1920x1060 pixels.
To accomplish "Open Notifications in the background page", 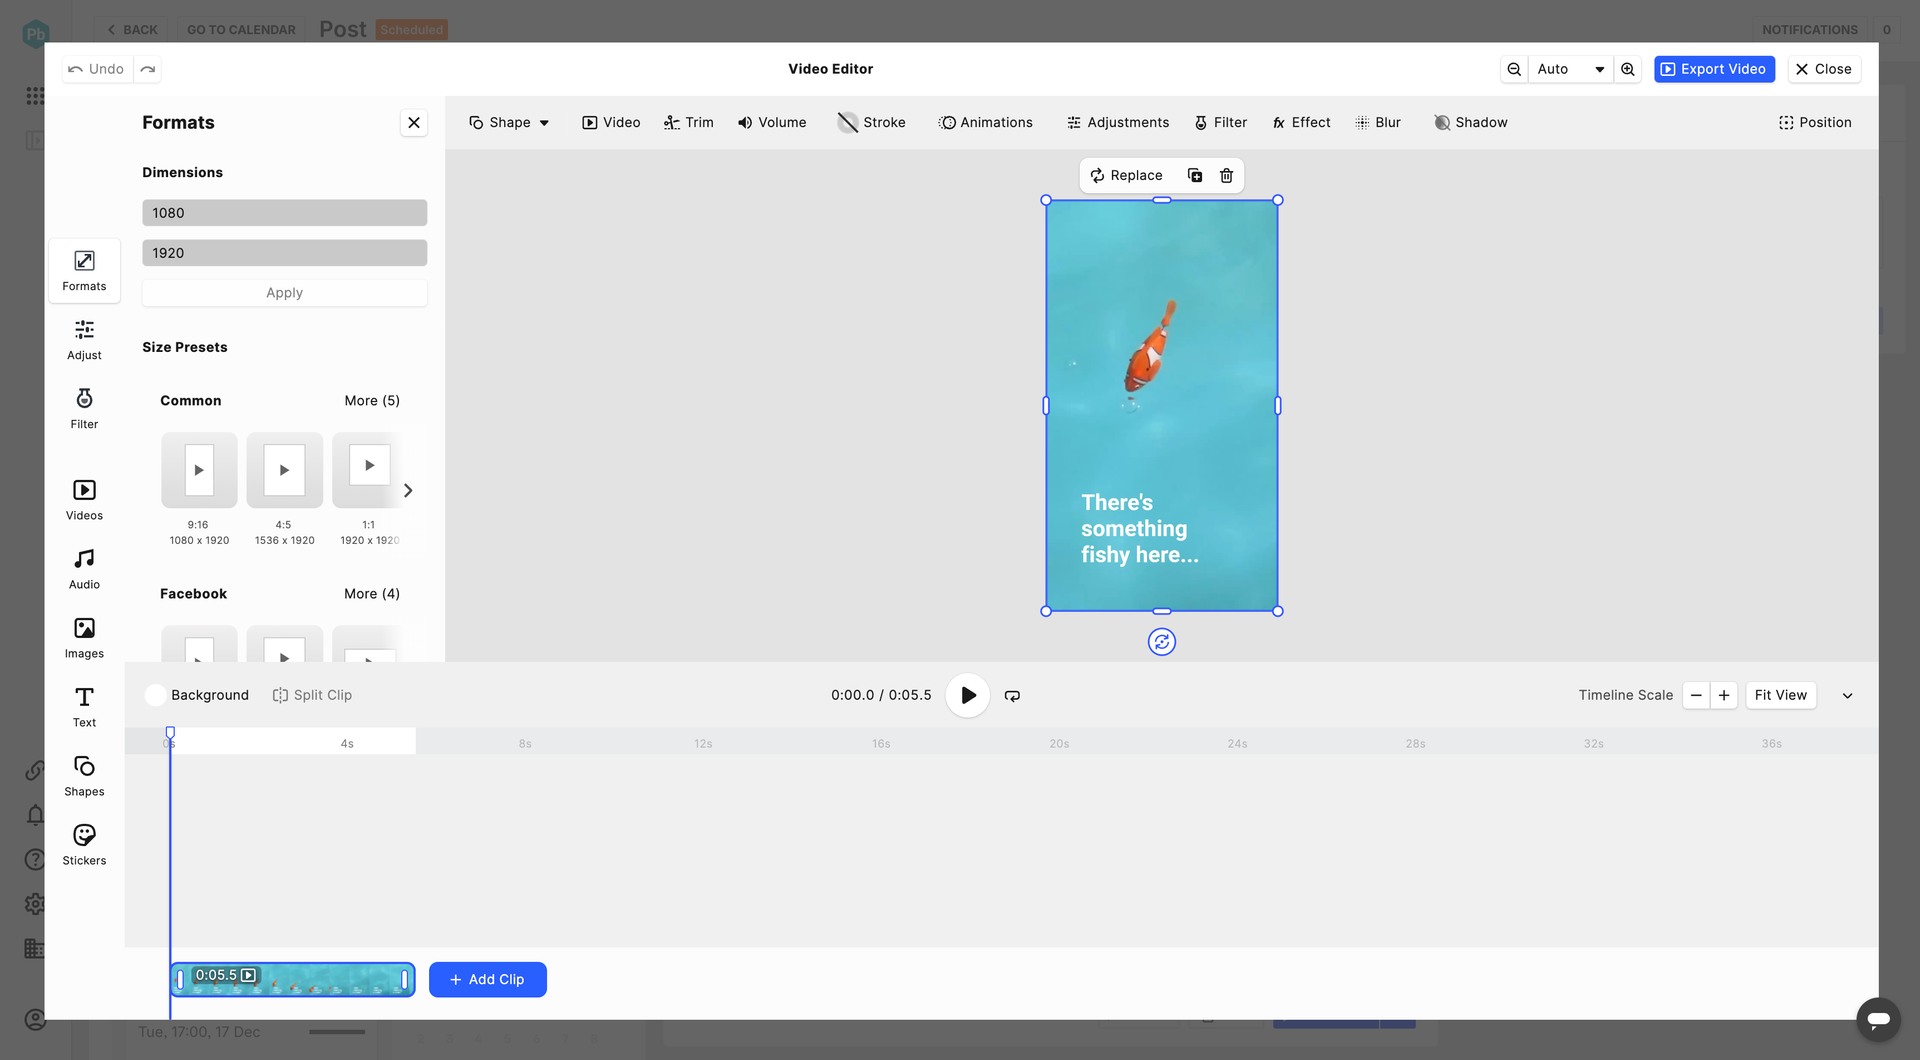I will [x=1810, y=30].
